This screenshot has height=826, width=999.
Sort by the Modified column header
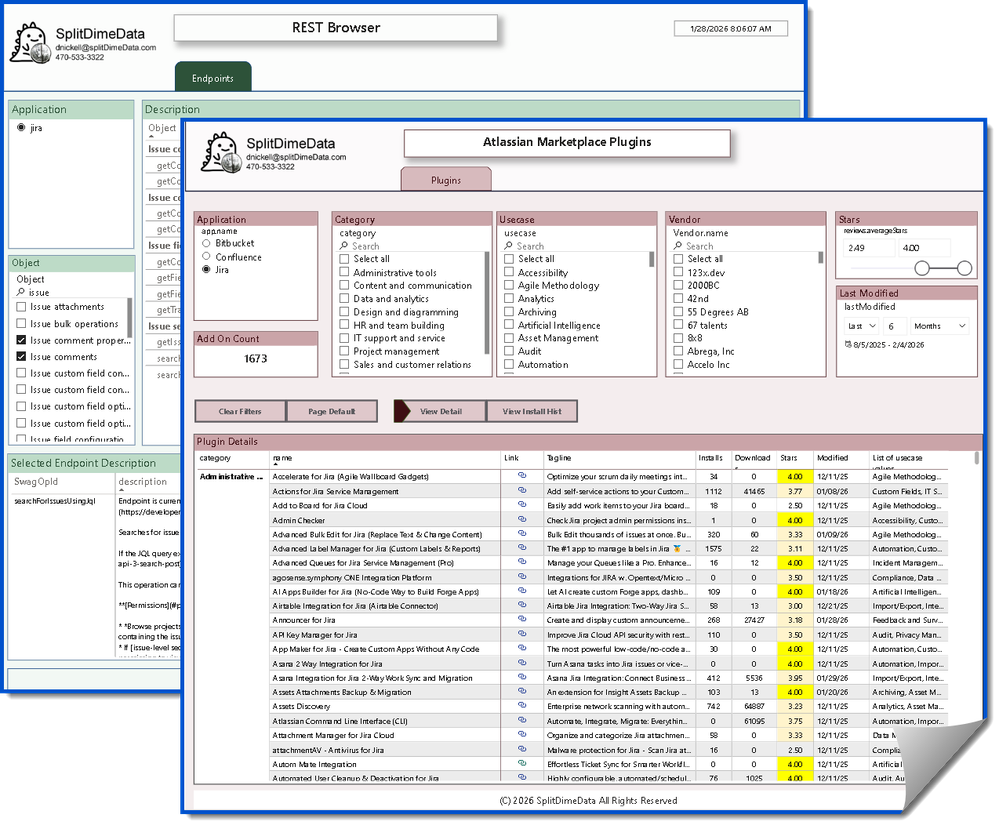pos(832,458)
